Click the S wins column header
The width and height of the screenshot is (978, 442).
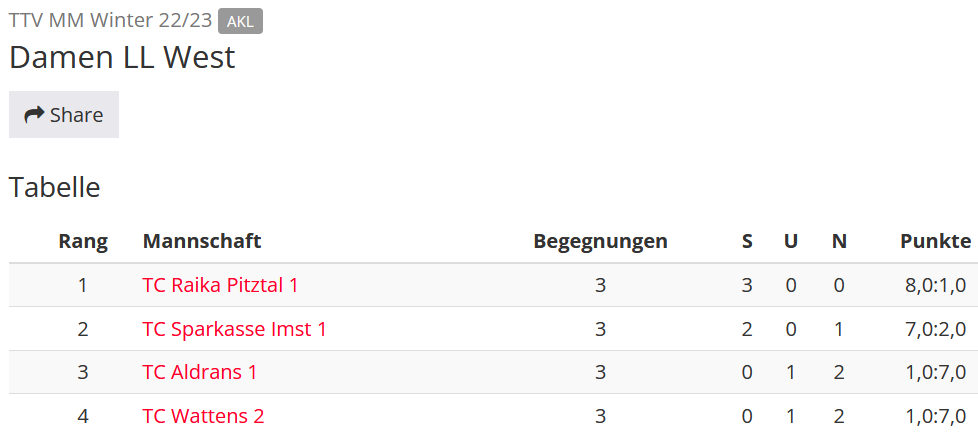coord(747,241)
